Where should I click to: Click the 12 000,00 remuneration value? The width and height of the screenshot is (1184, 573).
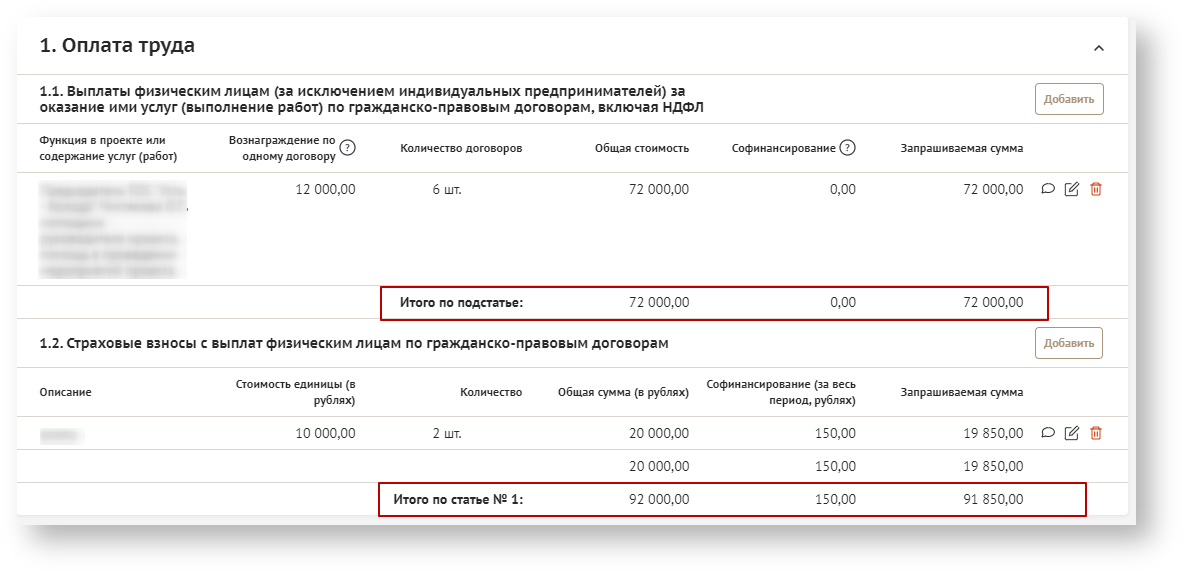(325, 189)
